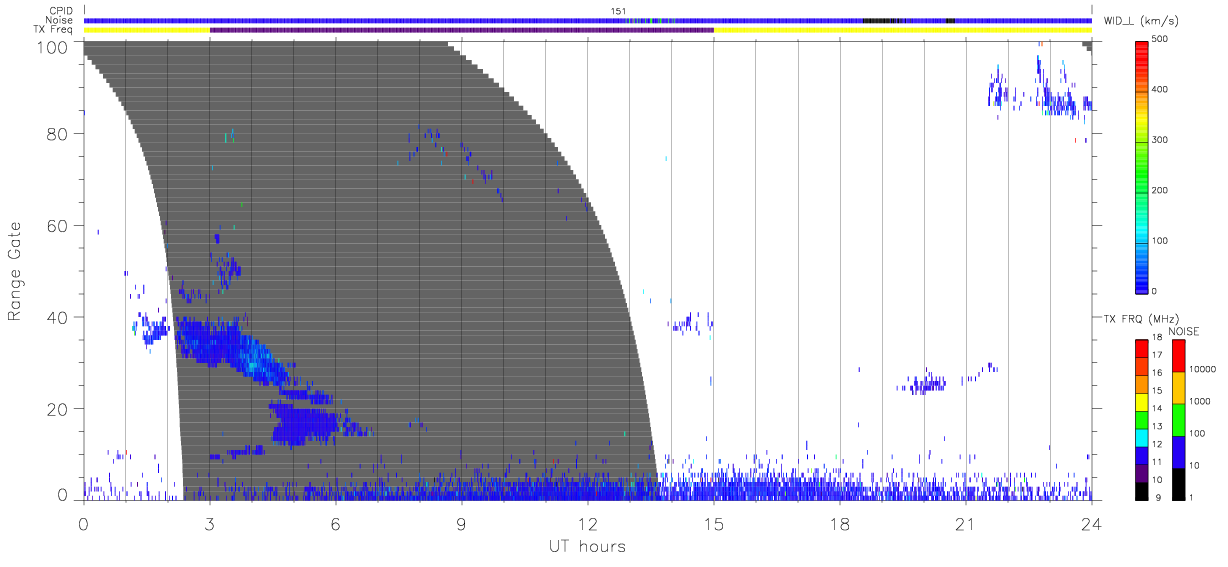This screenshot has width=1228, height=567.
Task: Click the NOISE legend title
Action: tap(1184, 331)
